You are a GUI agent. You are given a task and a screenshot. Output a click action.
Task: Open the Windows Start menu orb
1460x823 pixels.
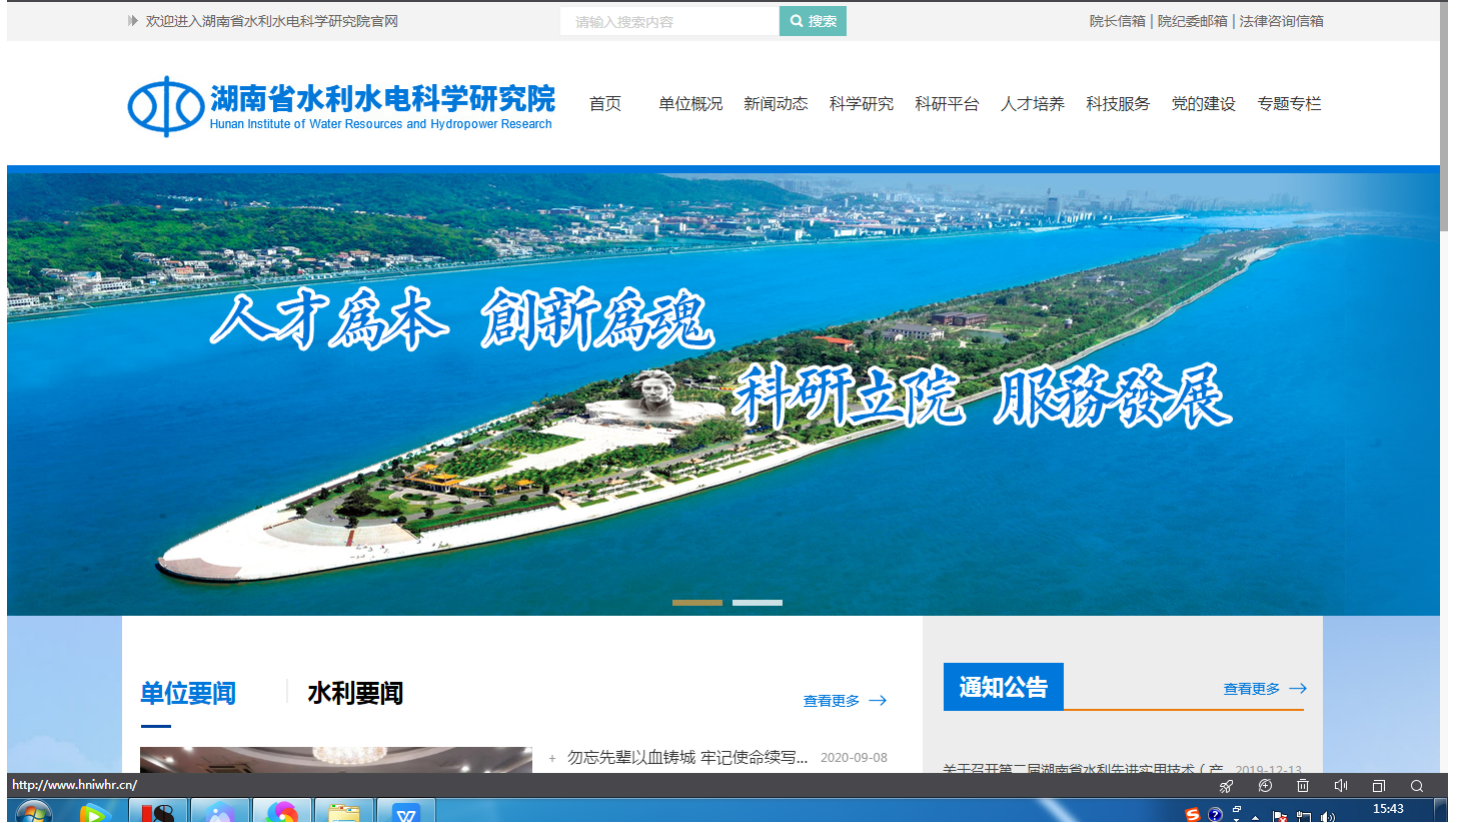point(33,813)
